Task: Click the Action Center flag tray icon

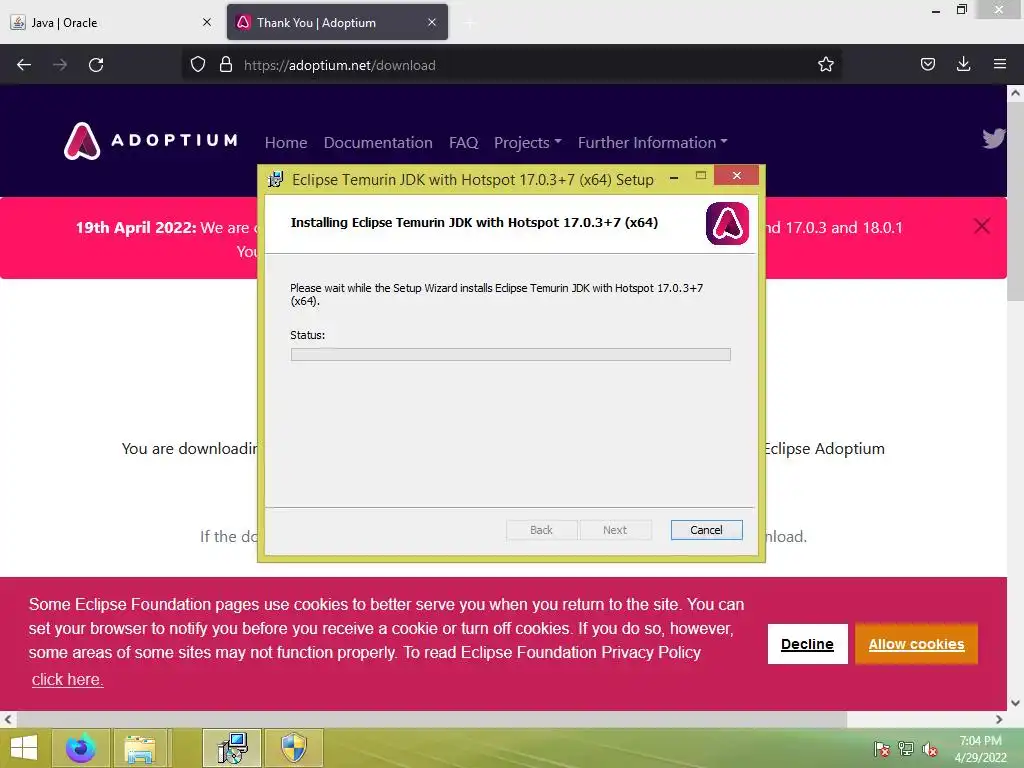Action: coord(882,749)
